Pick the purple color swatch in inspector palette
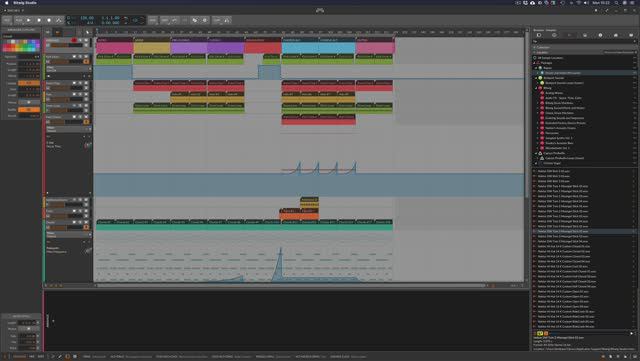This screenshot has width=640, height=361. pos(38,46)
